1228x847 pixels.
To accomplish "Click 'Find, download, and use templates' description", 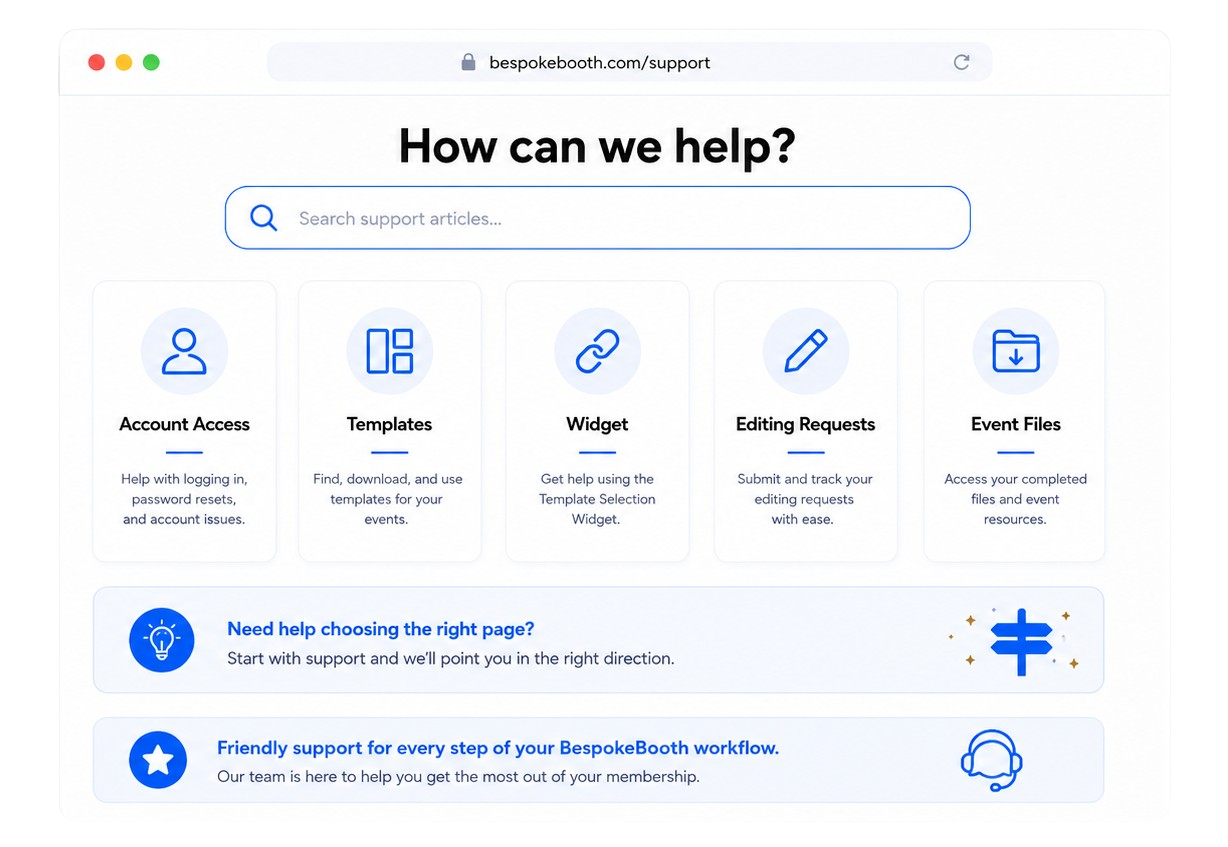I will (x=388, y=499).
